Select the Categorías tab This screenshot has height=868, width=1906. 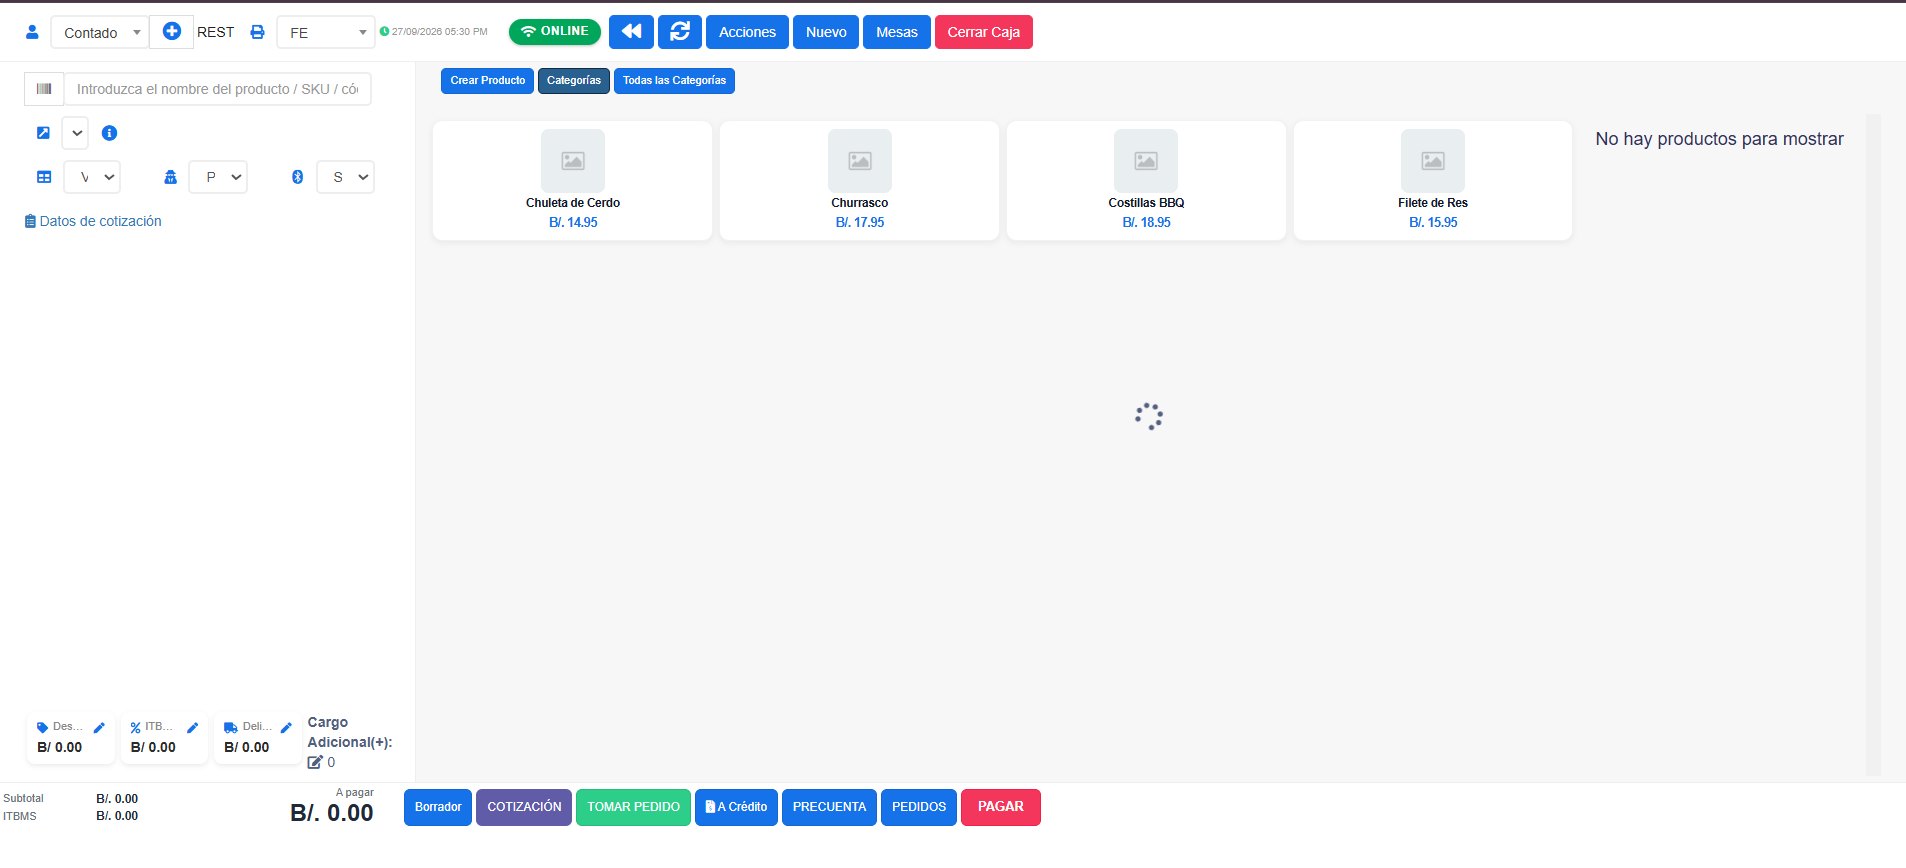(x=574, y=81)
